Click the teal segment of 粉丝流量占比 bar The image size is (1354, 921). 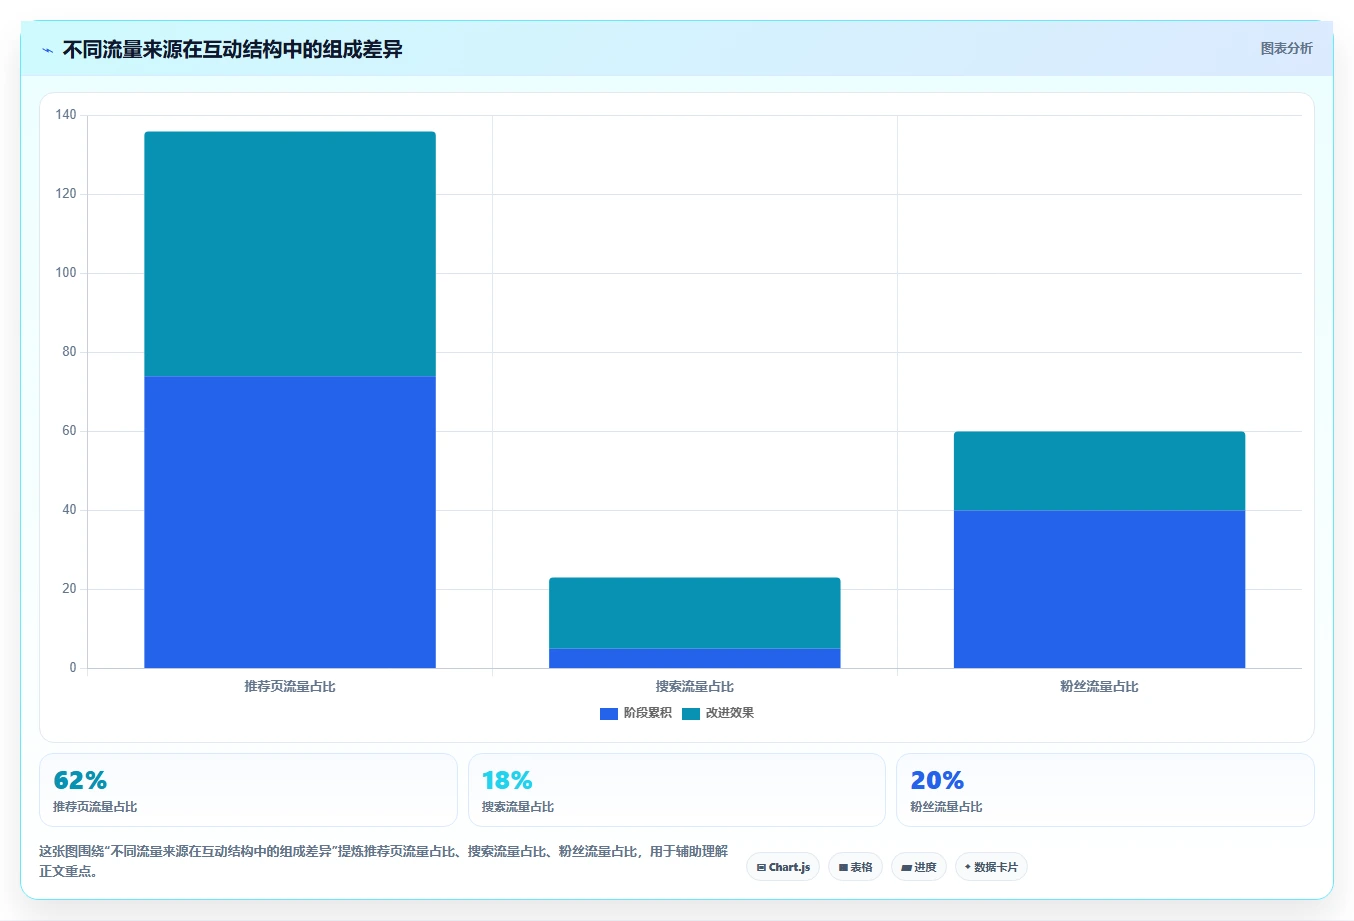tap(1100, 471)
